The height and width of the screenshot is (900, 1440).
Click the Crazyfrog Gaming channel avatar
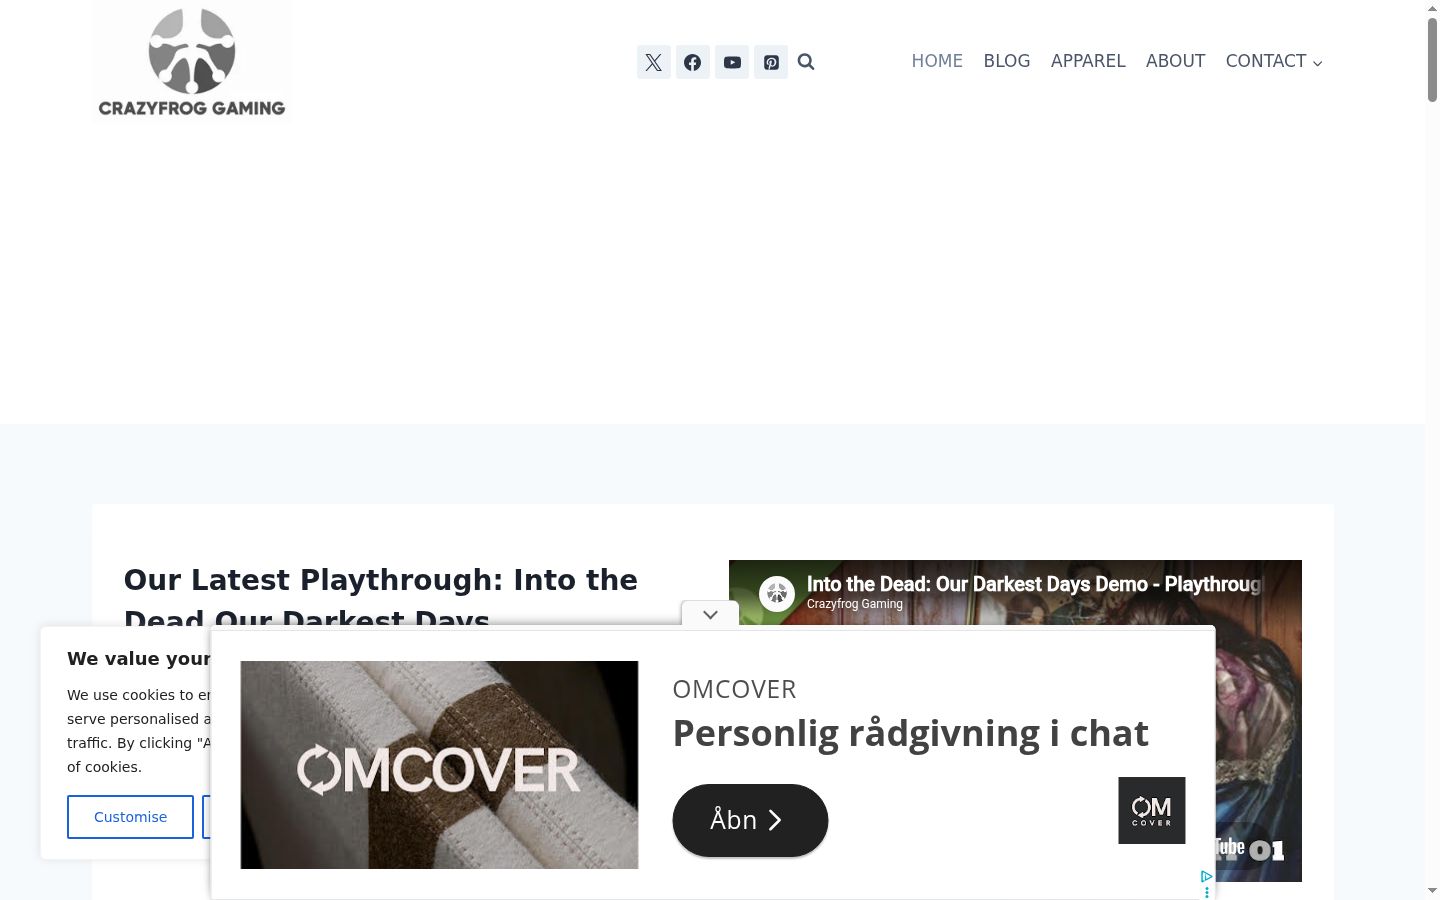pos(777,593)
